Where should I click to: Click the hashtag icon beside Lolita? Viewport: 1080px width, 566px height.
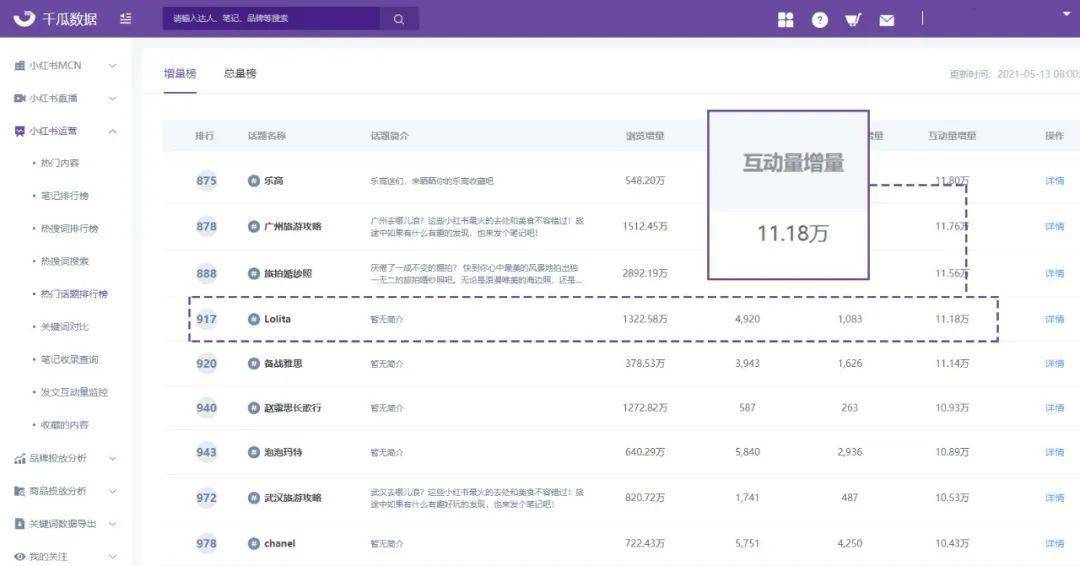[253, 319]
